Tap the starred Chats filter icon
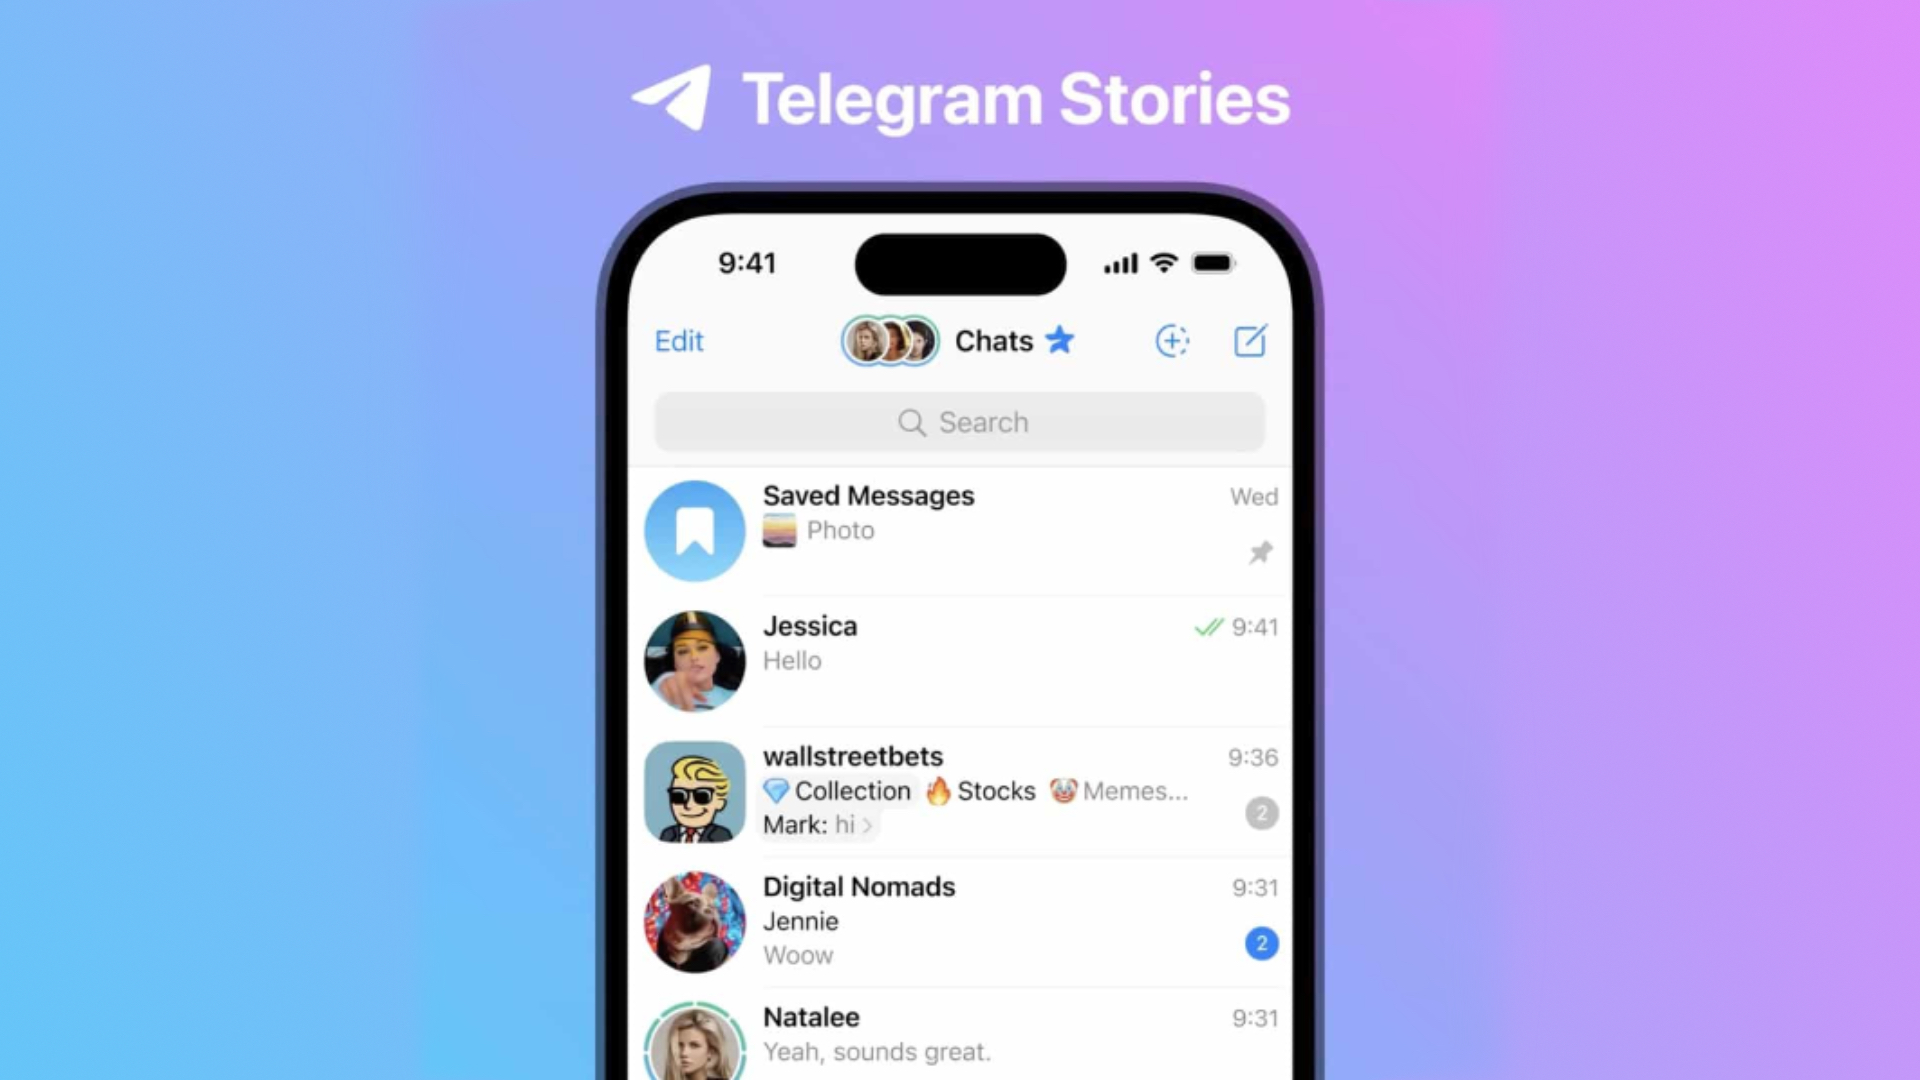Image resolution: width=1920 pixels, height=1080 pixels. [x=1062, y=340]
